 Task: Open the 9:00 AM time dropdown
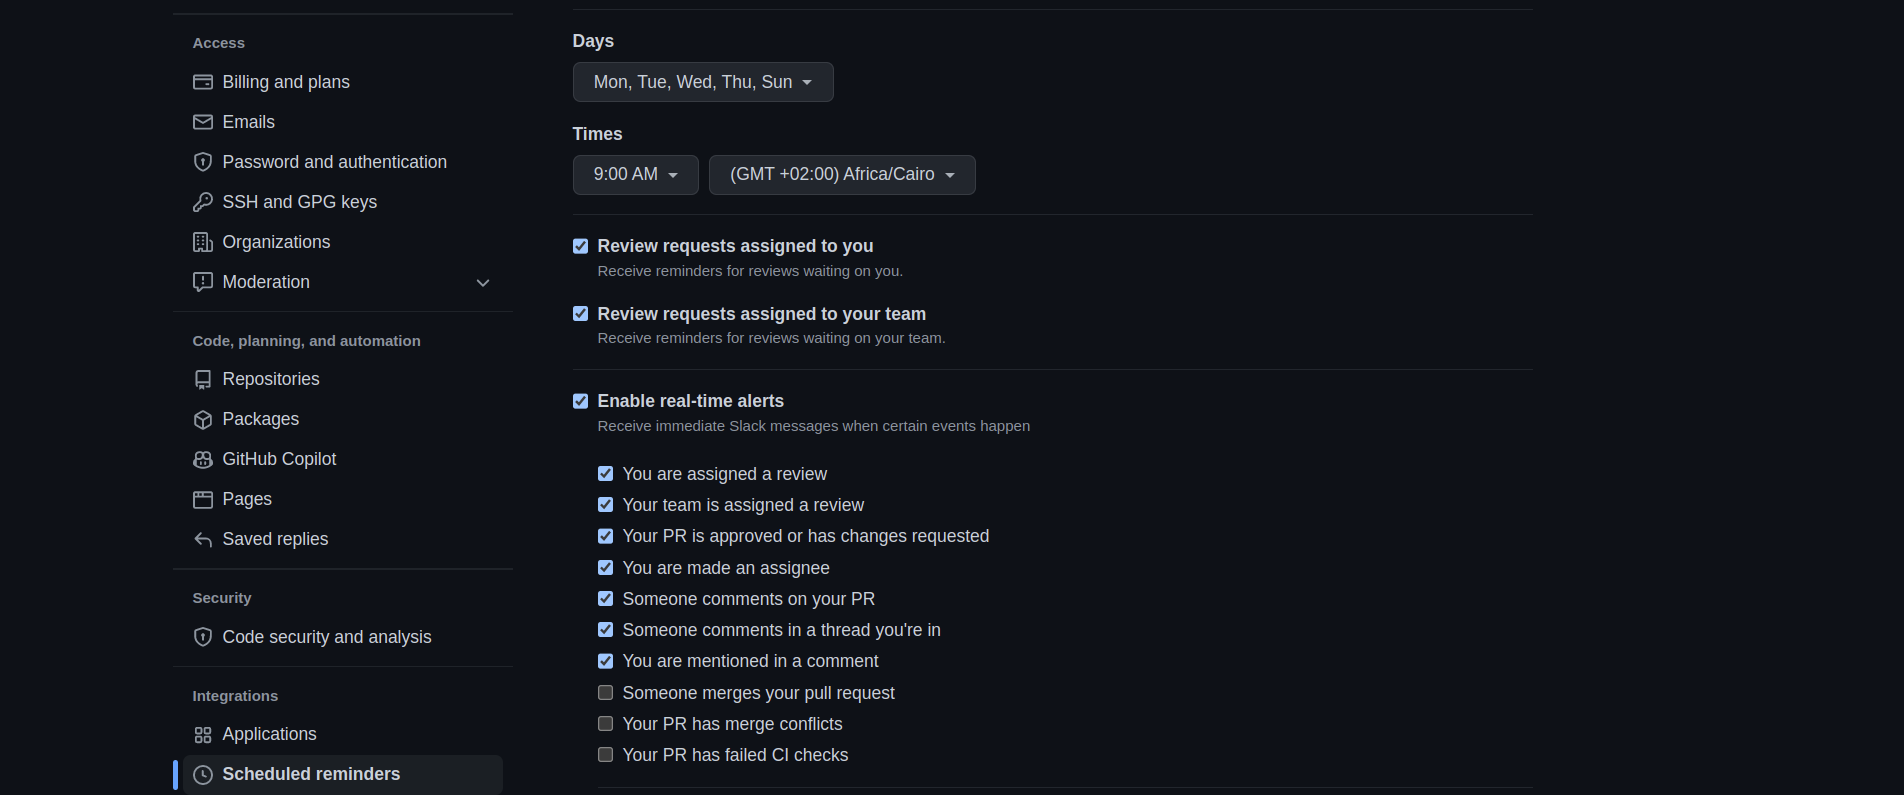(635, 175)
